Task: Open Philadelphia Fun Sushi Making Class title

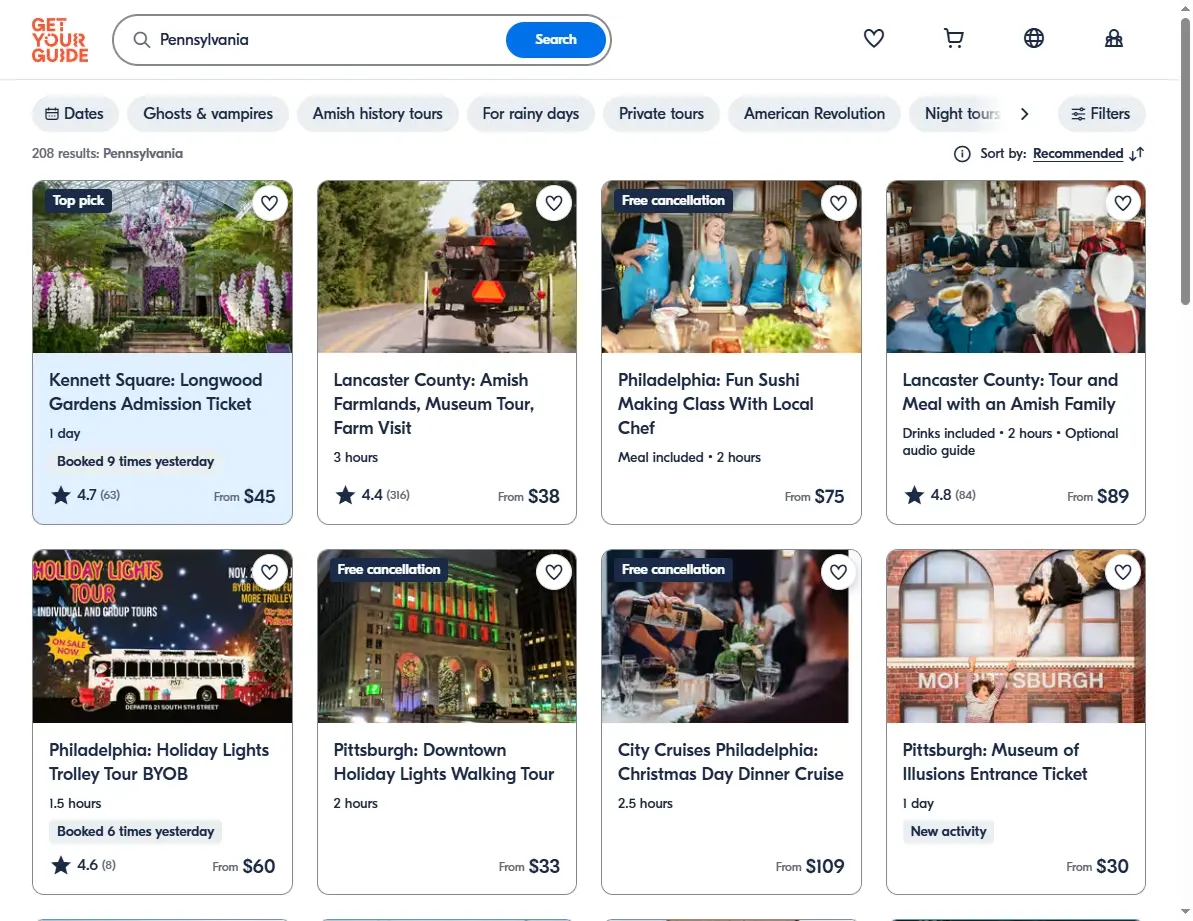Action: click(x=715, y=404)
